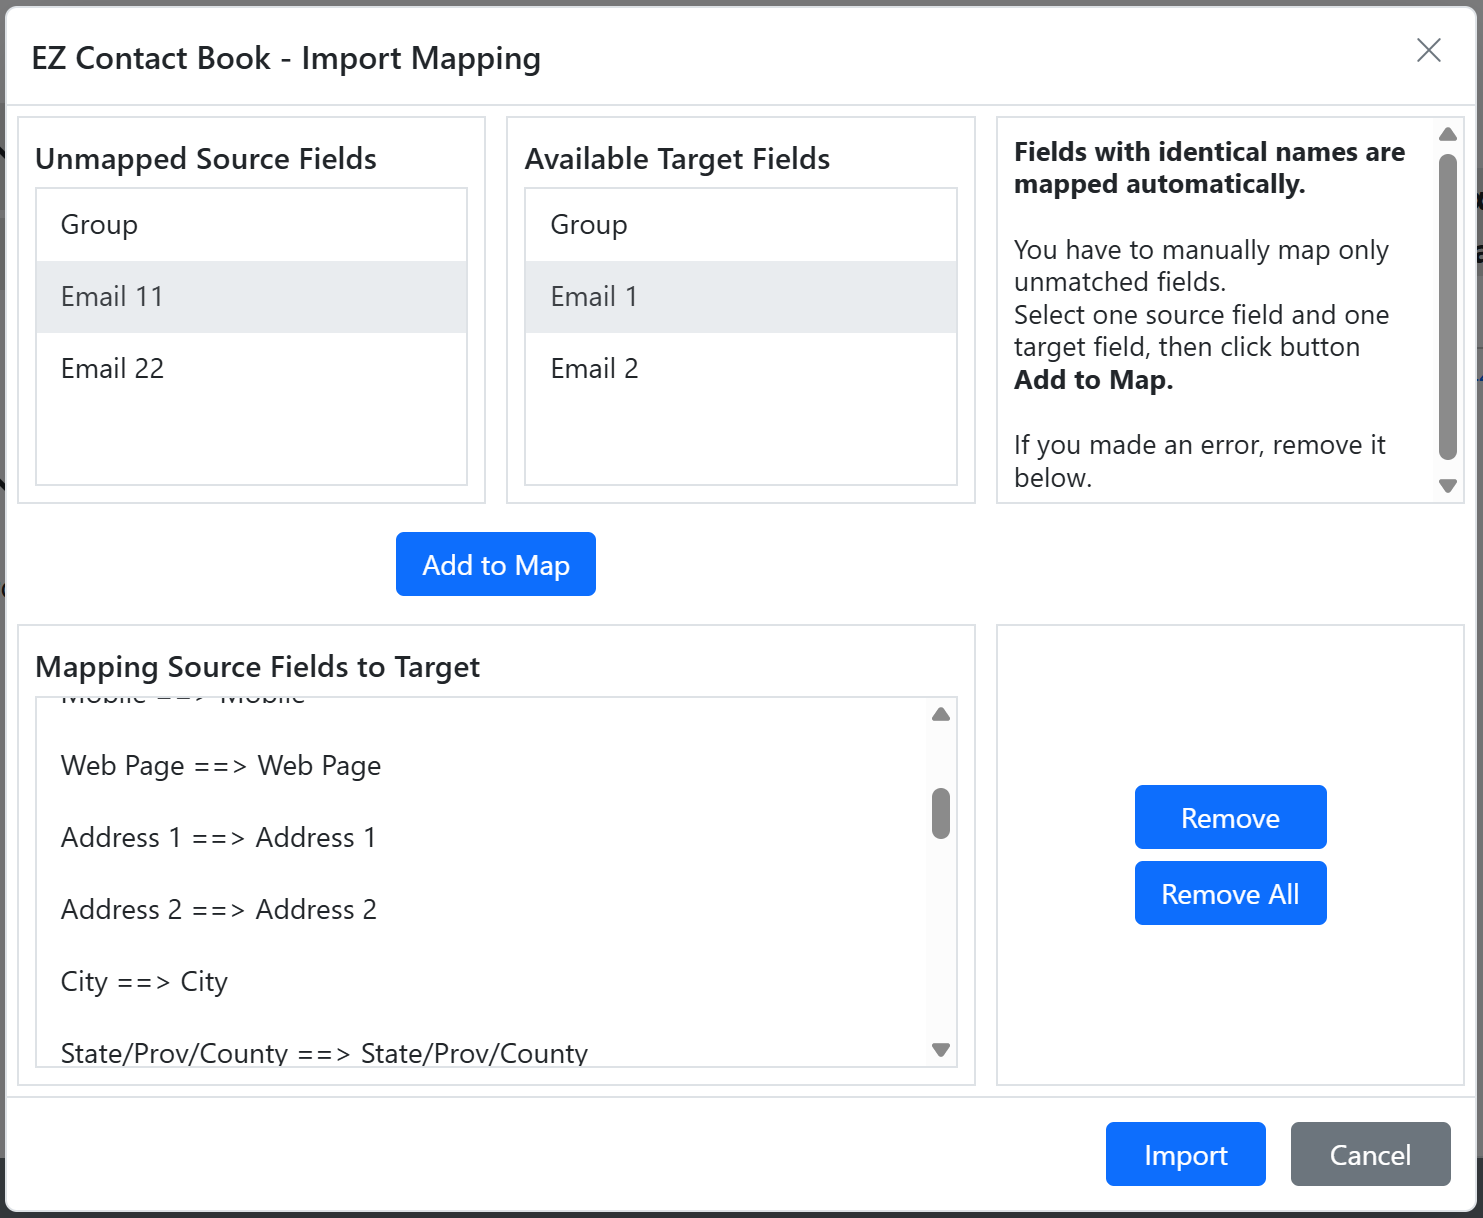
Task: Select "Group" in Unmapped Source Fields
Action: [251, 224]
